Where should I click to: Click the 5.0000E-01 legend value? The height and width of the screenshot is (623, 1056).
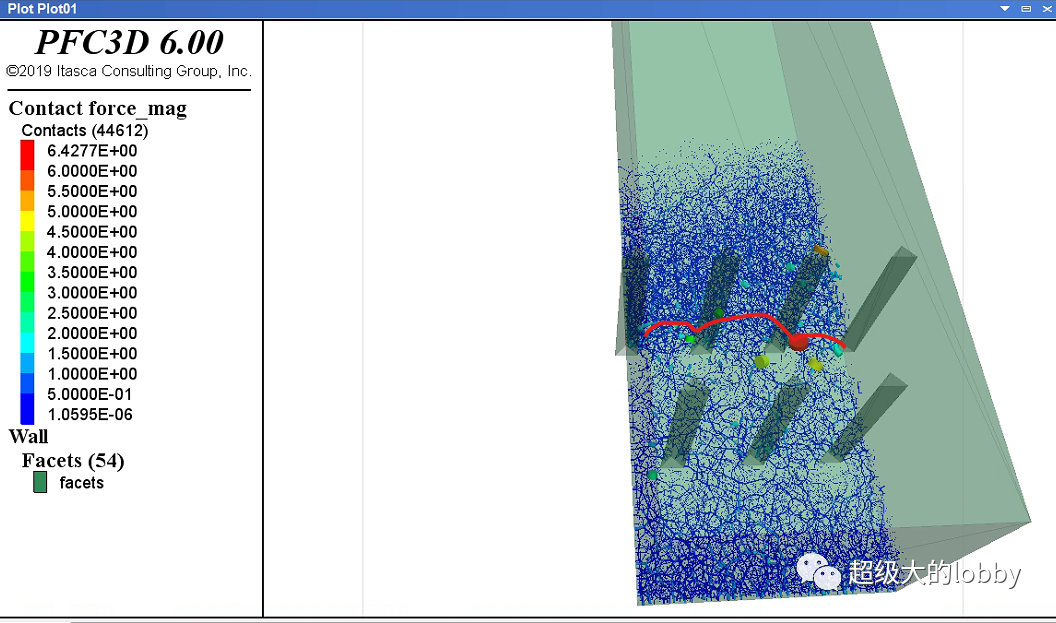pos(90,394)
